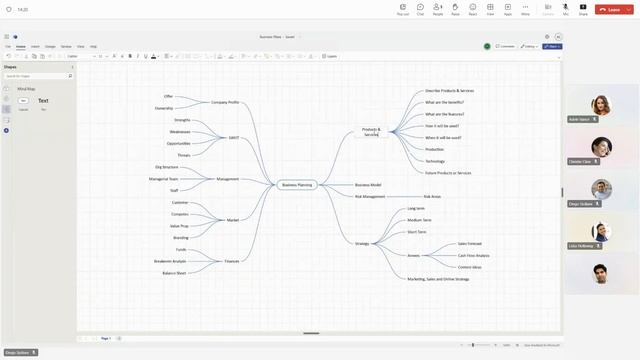
Task: Click the Paste icon in the toolbar
Action: [x=42, y=56]
